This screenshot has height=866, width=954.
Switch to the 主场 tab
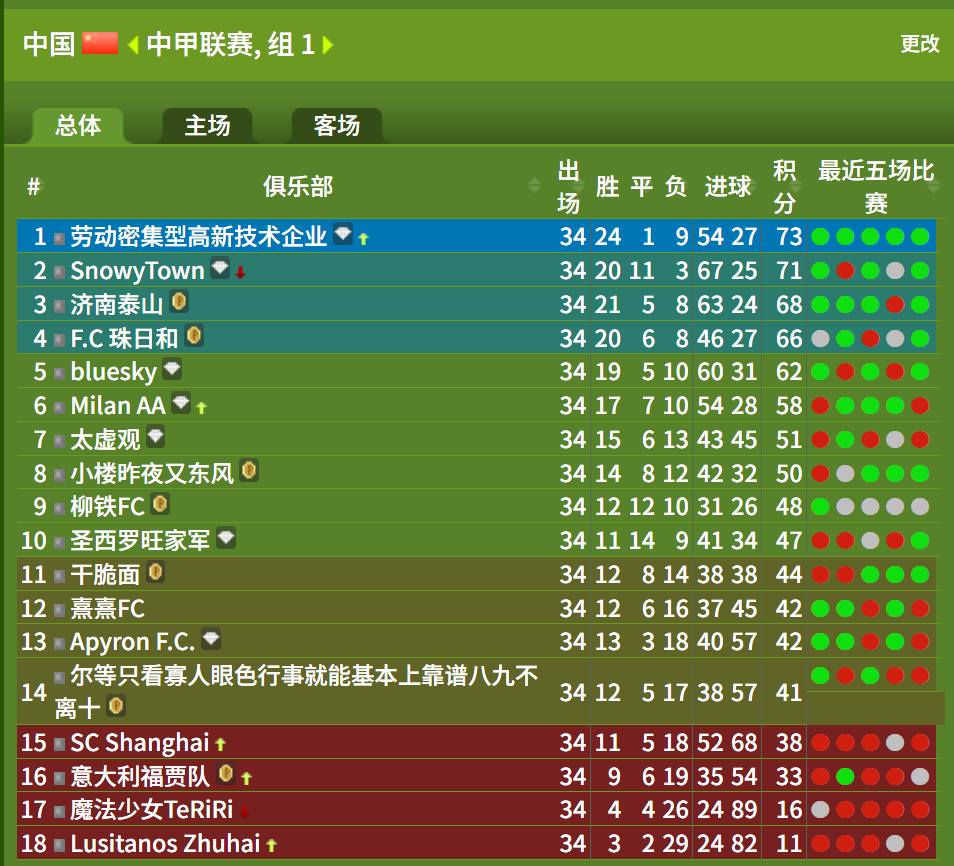click(x=207, y=126)
